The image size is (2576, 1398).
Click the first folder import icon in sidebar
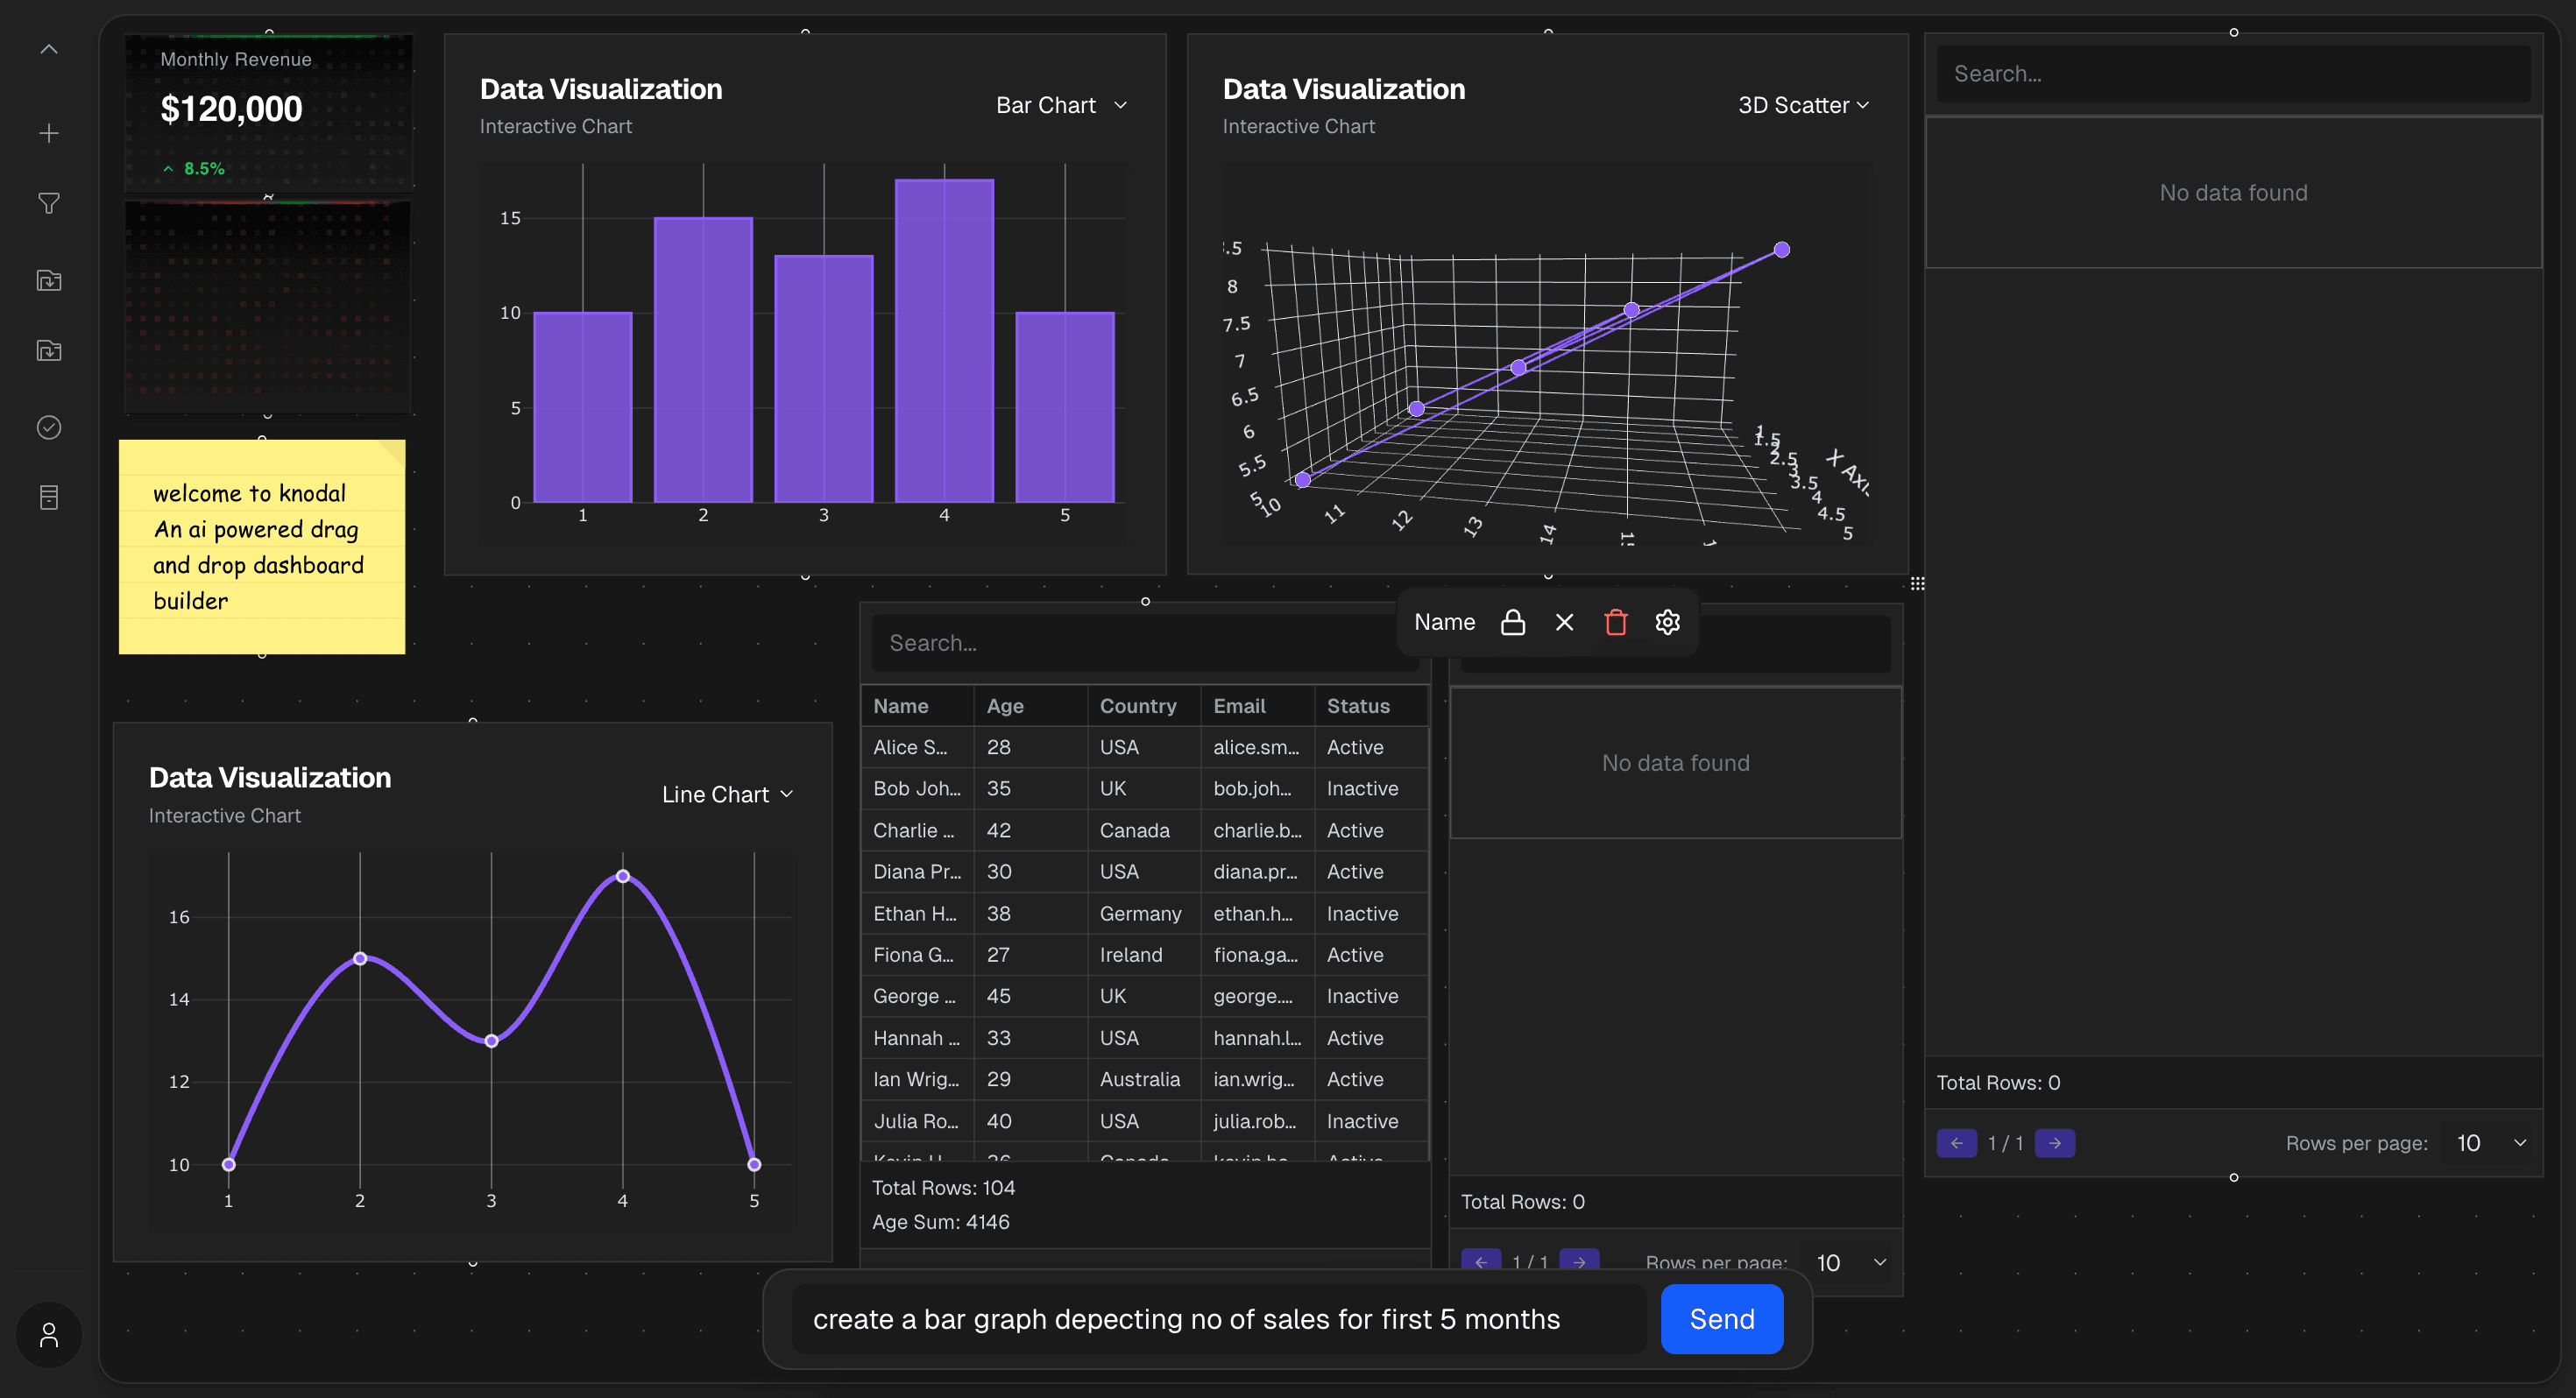pos(48,280)
